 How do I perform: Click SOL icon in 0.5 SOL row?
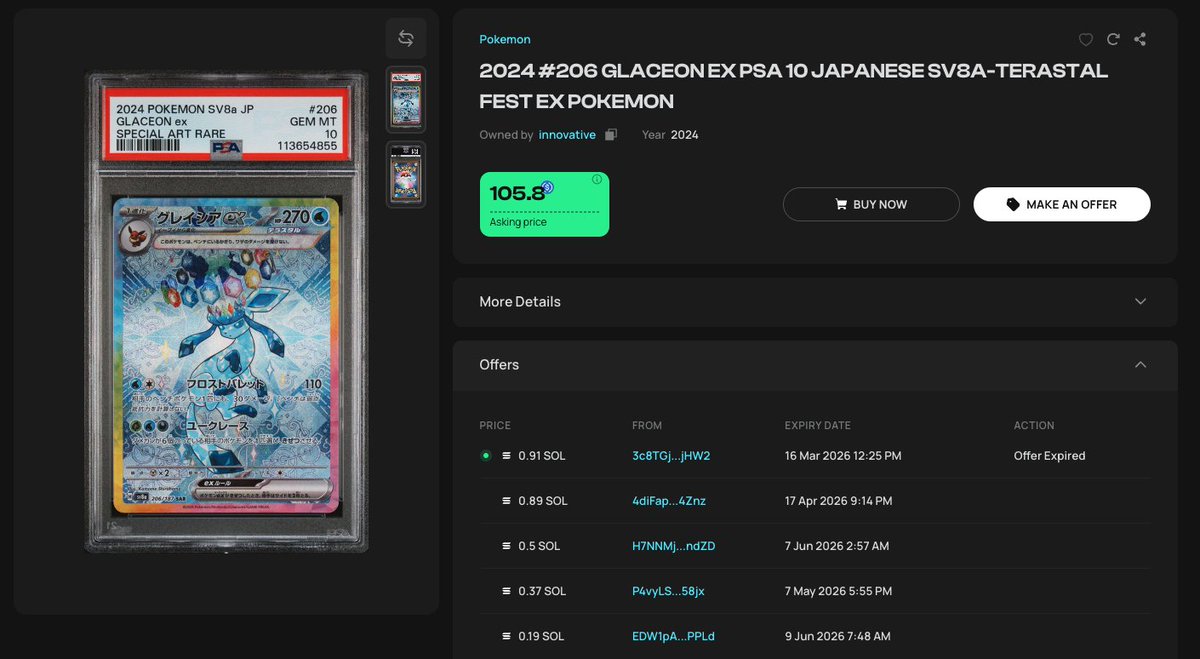[x=507, y=546]
